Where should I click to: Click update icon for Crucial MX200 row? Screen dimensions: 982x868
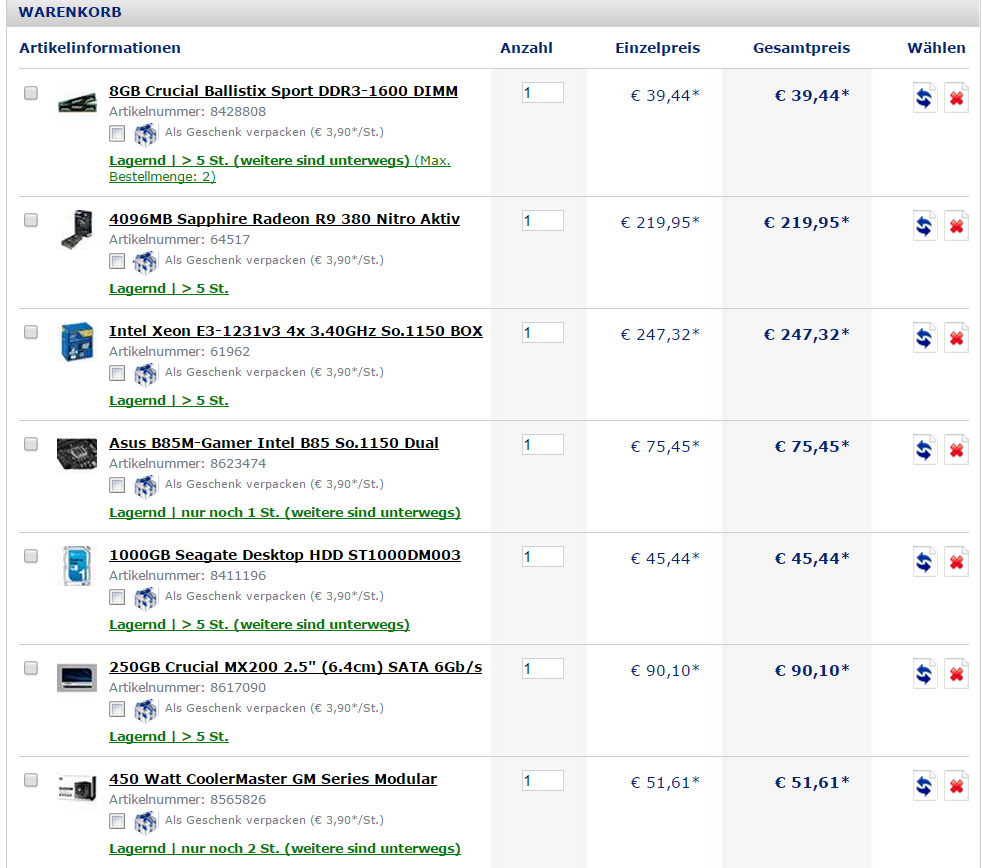pos(924,674)
